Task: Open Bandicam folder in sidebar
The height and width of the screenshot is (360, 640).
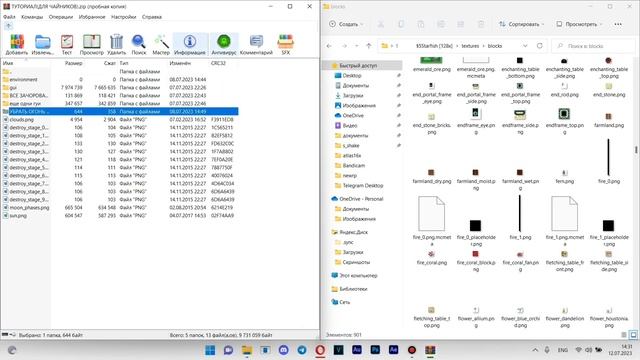Action: (353, 166)
